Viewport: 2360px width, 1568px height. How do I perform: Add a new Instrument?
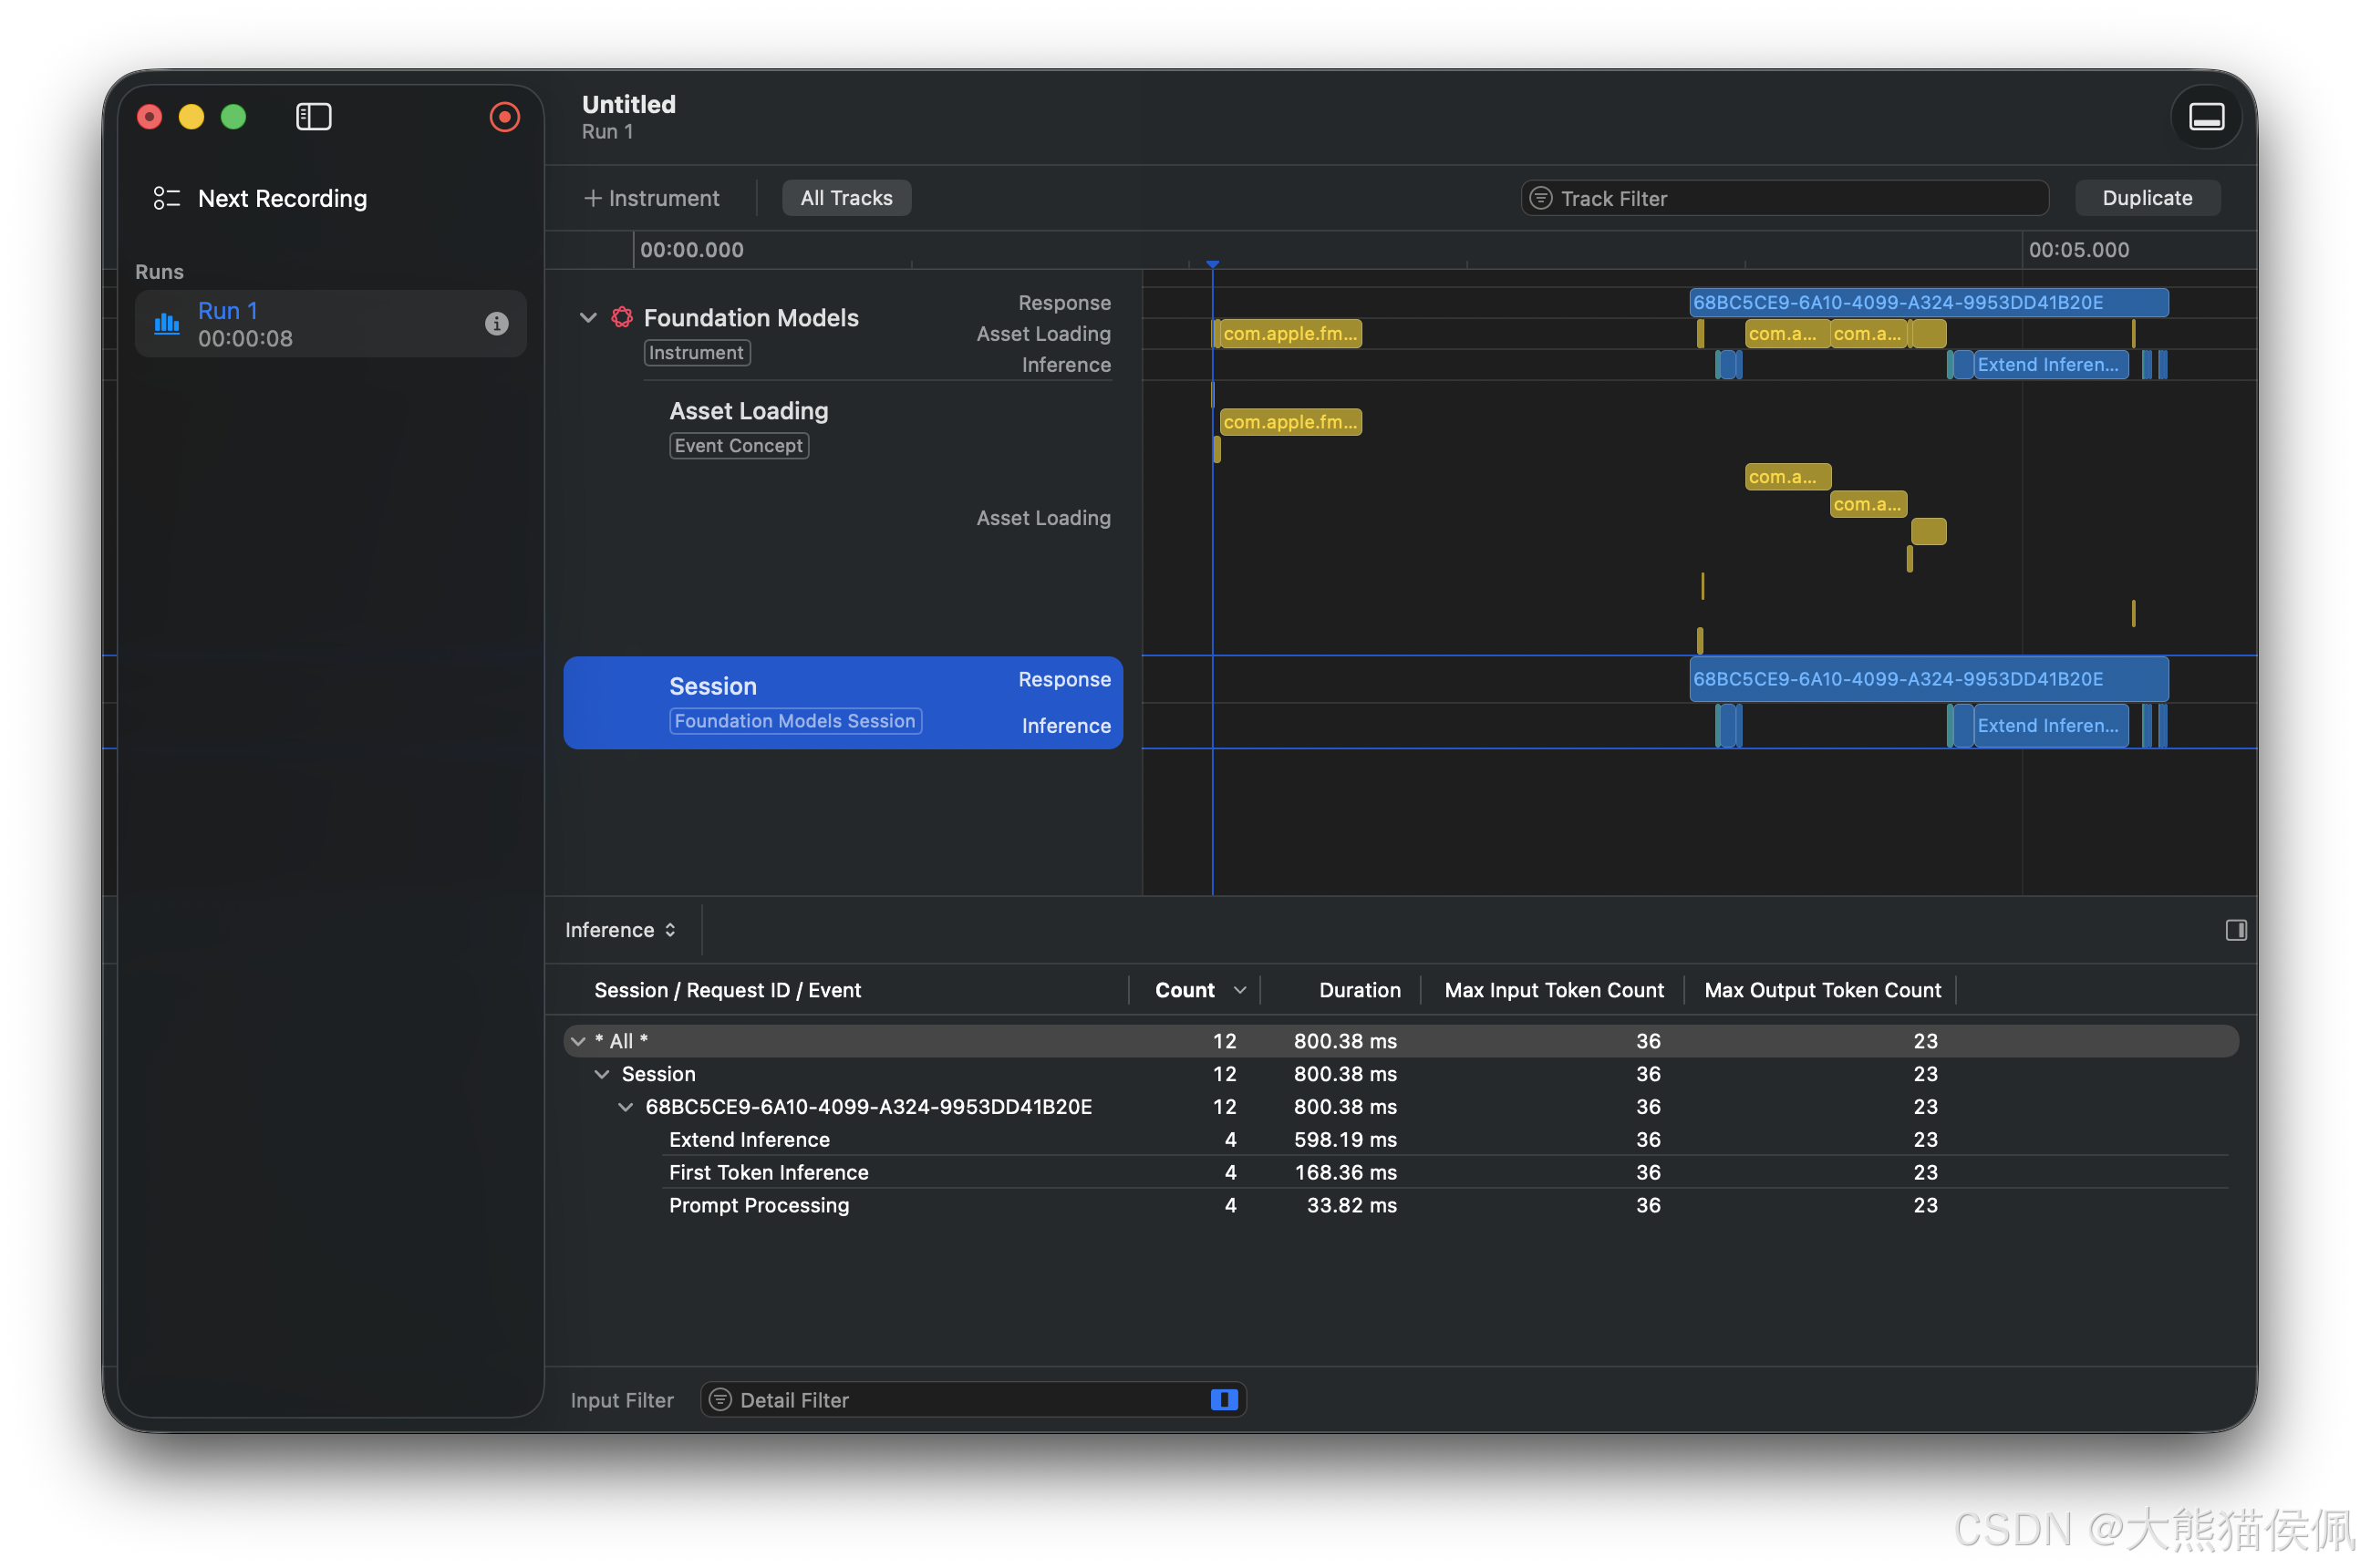coord(652,198)
